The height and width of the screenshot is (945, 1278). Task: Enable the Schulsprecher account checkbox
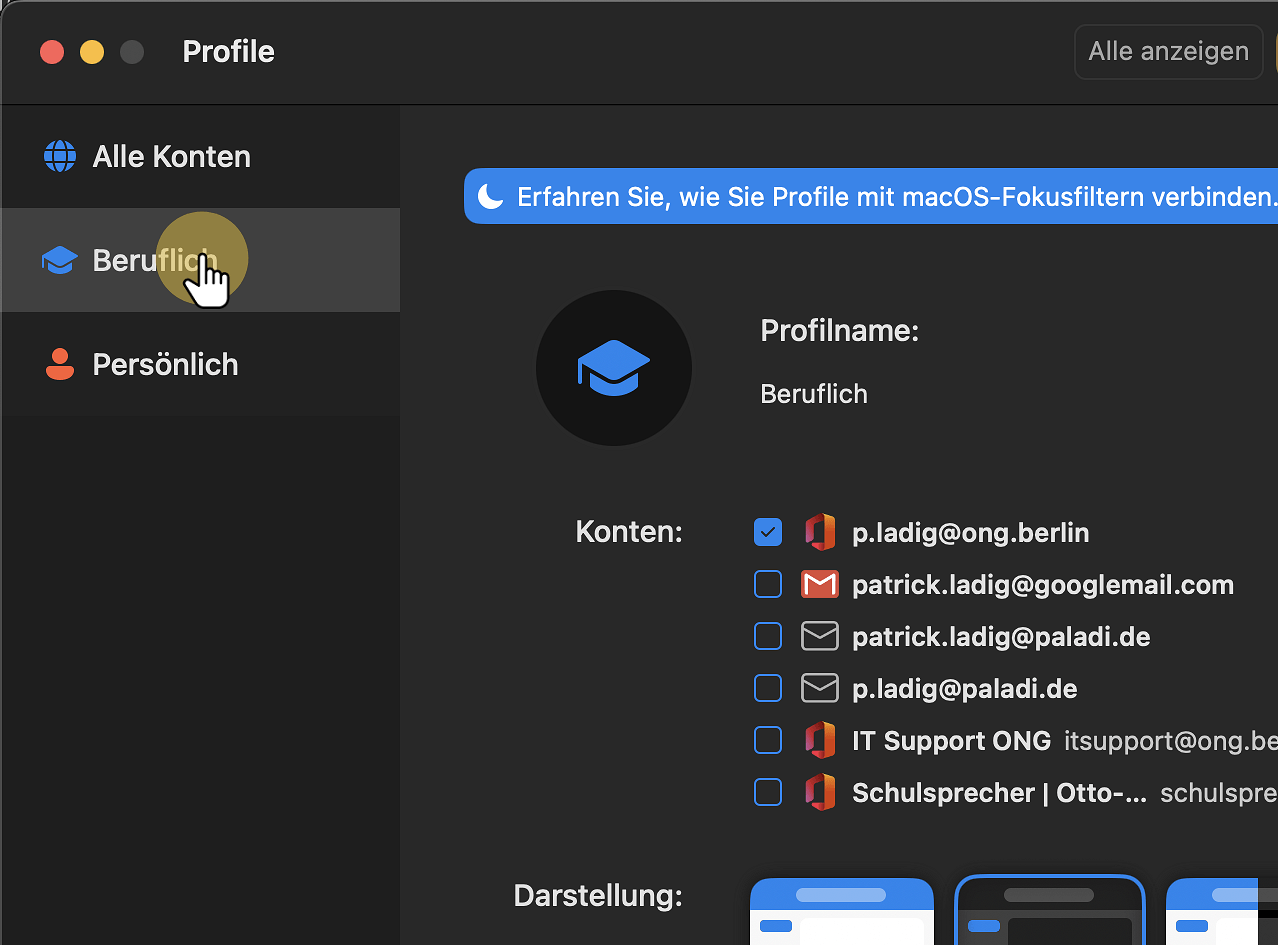coord(768,792)
